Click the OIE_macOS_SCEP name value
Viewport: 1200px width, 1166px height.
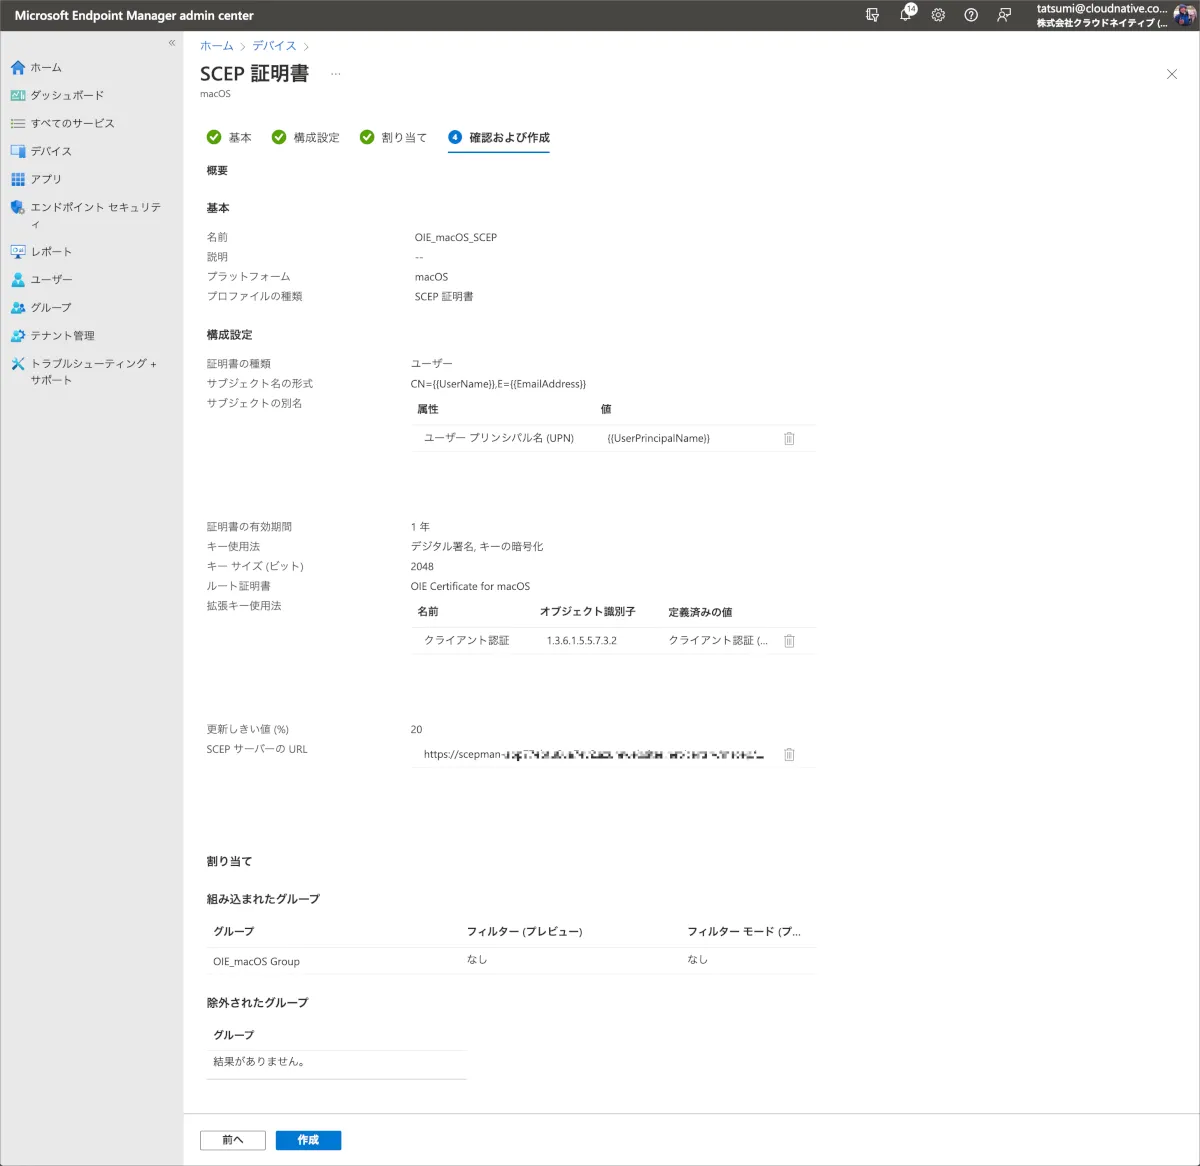[456, 237]
